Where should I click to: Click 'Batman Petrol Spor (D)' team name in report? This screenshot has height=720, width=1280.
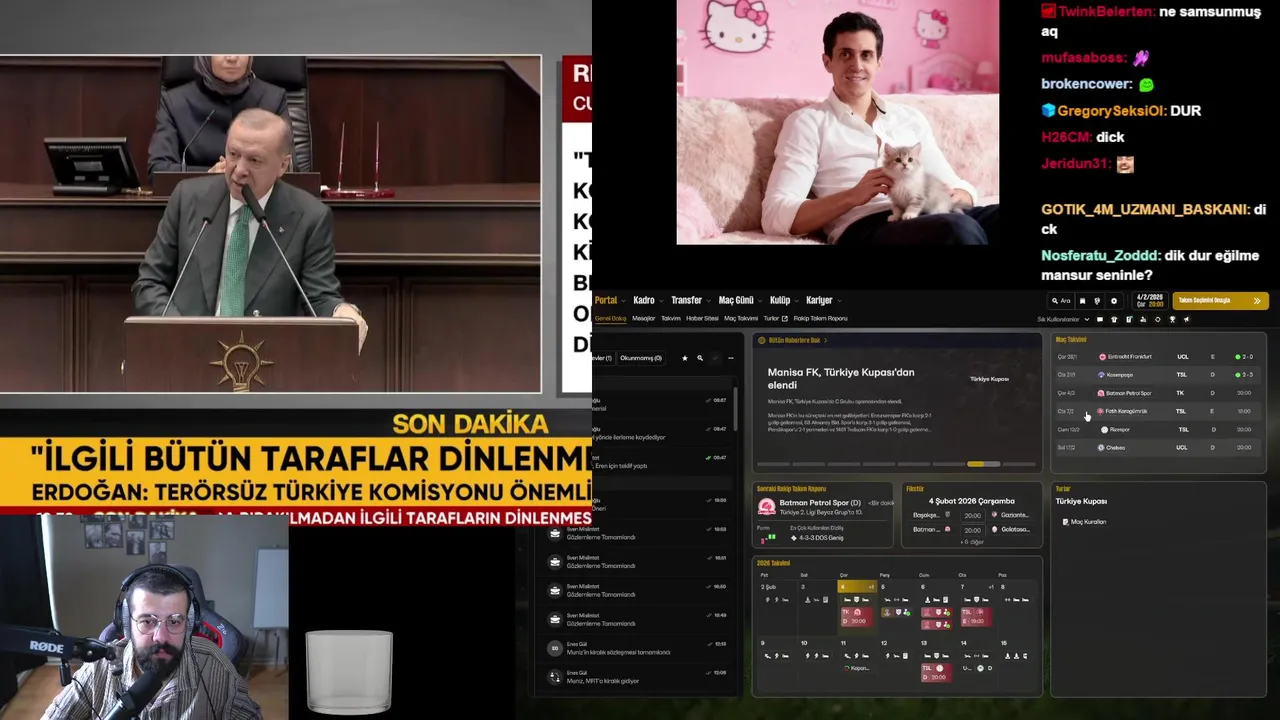click(820, 503)
